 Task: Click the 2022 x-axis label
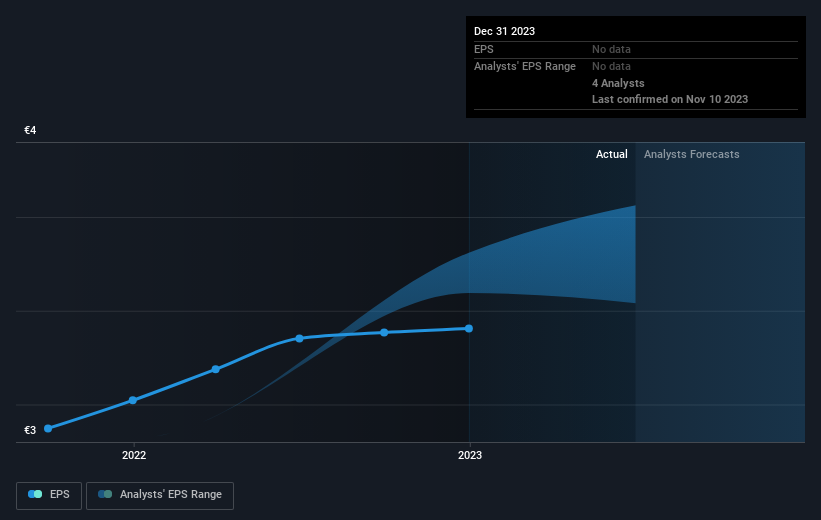click(134, 455)
